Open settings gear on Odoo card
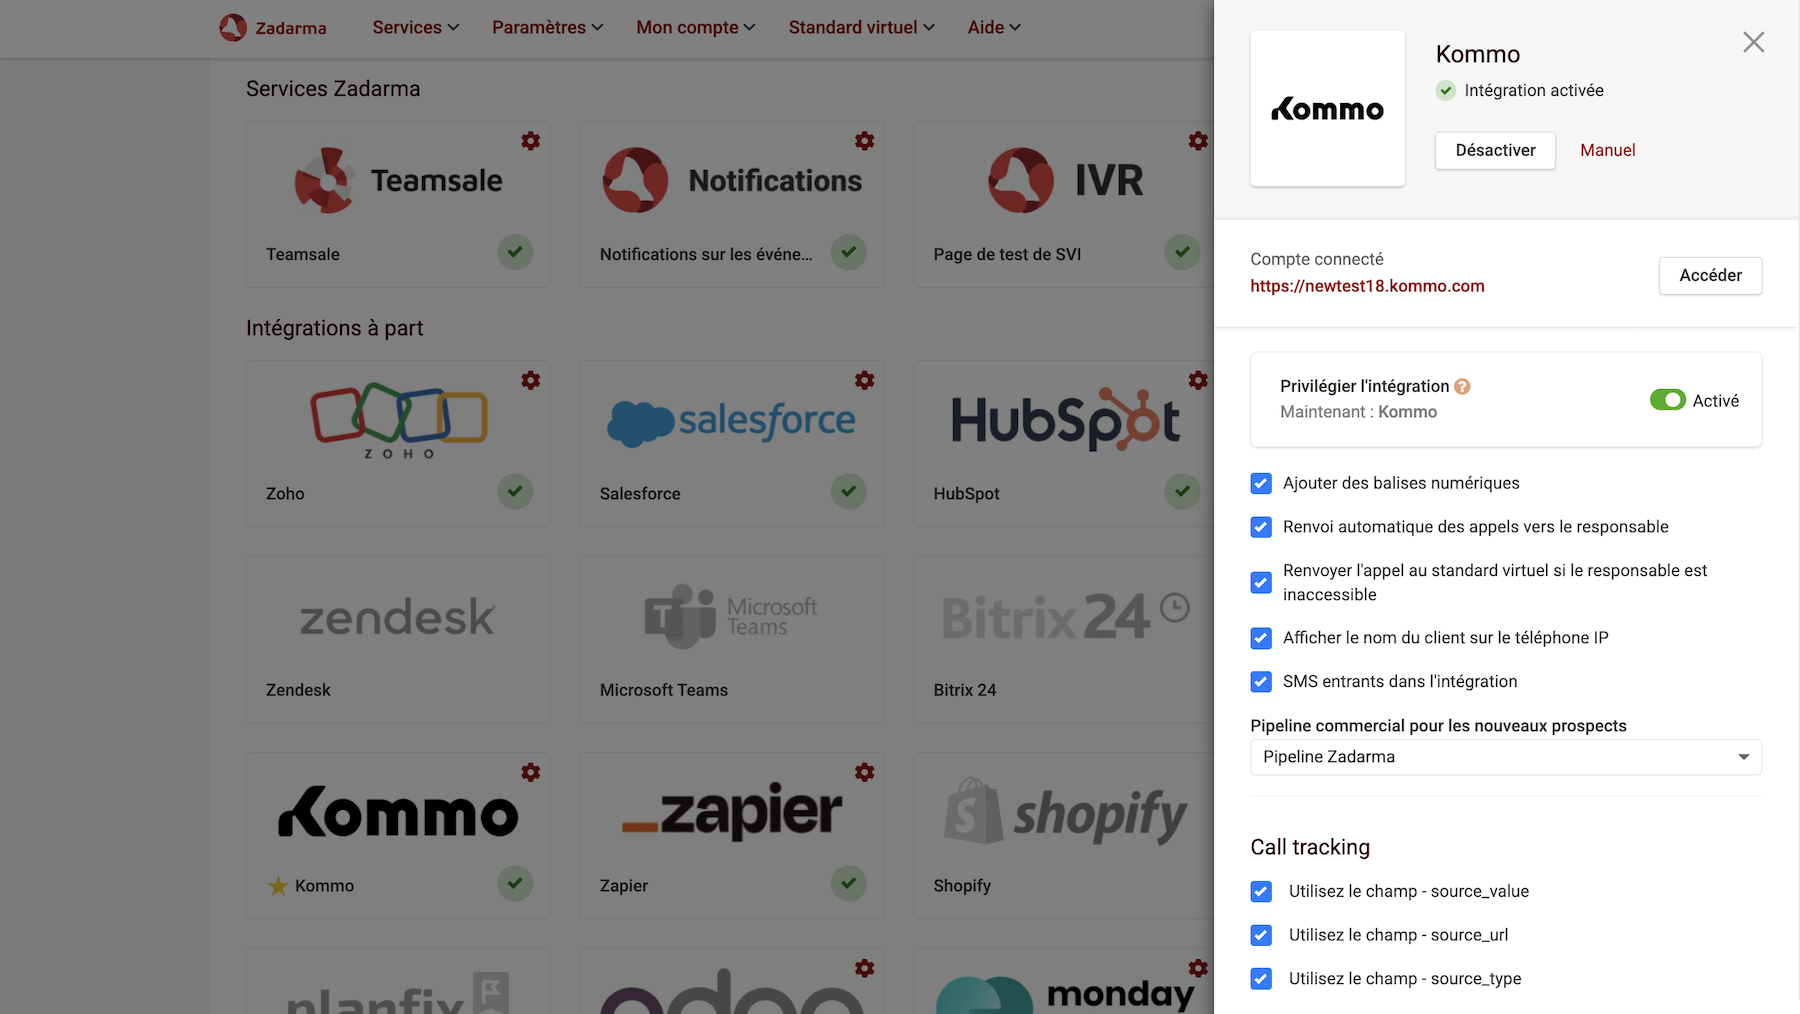 coord(865,968)
